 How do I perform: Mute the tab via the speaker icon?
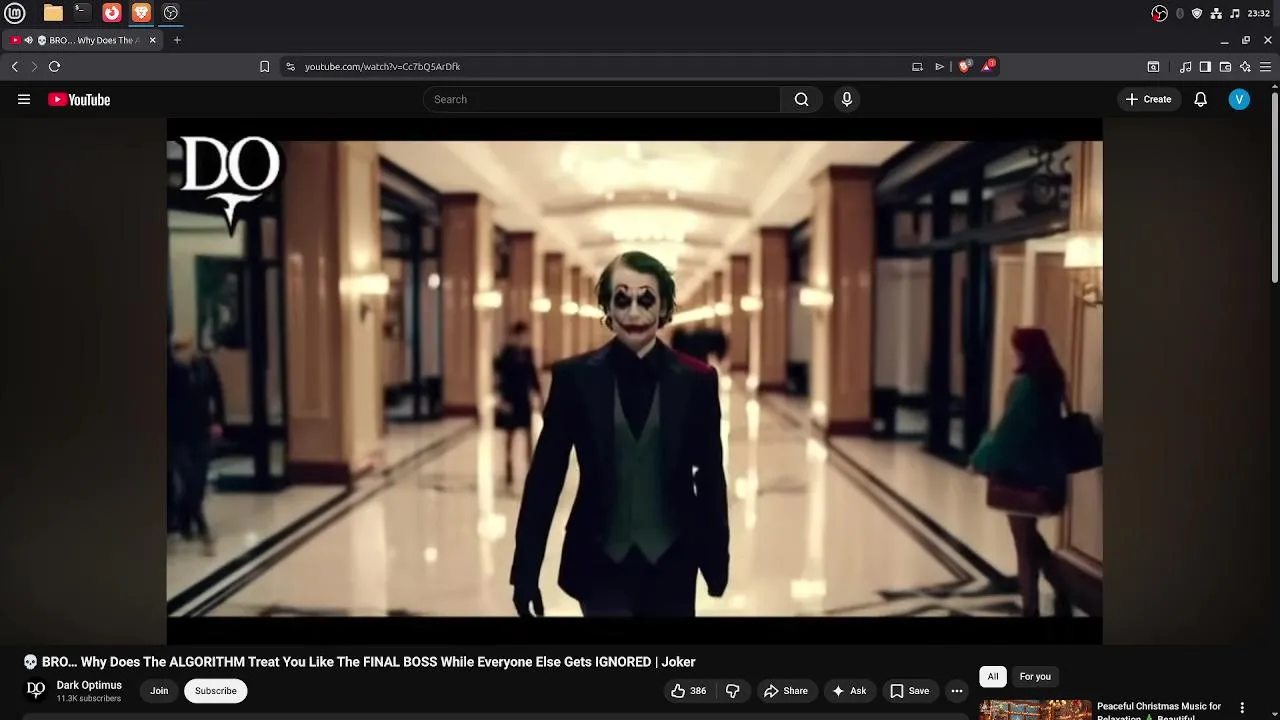pos(29,40)
